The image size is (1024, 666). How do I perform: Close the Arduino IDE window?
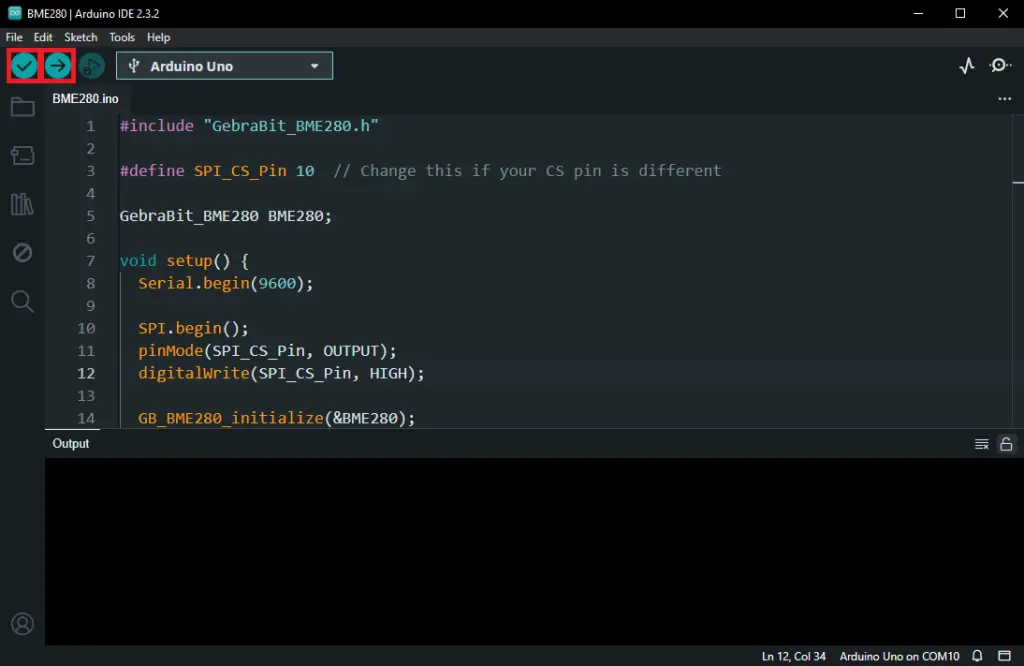(1002, 13)
